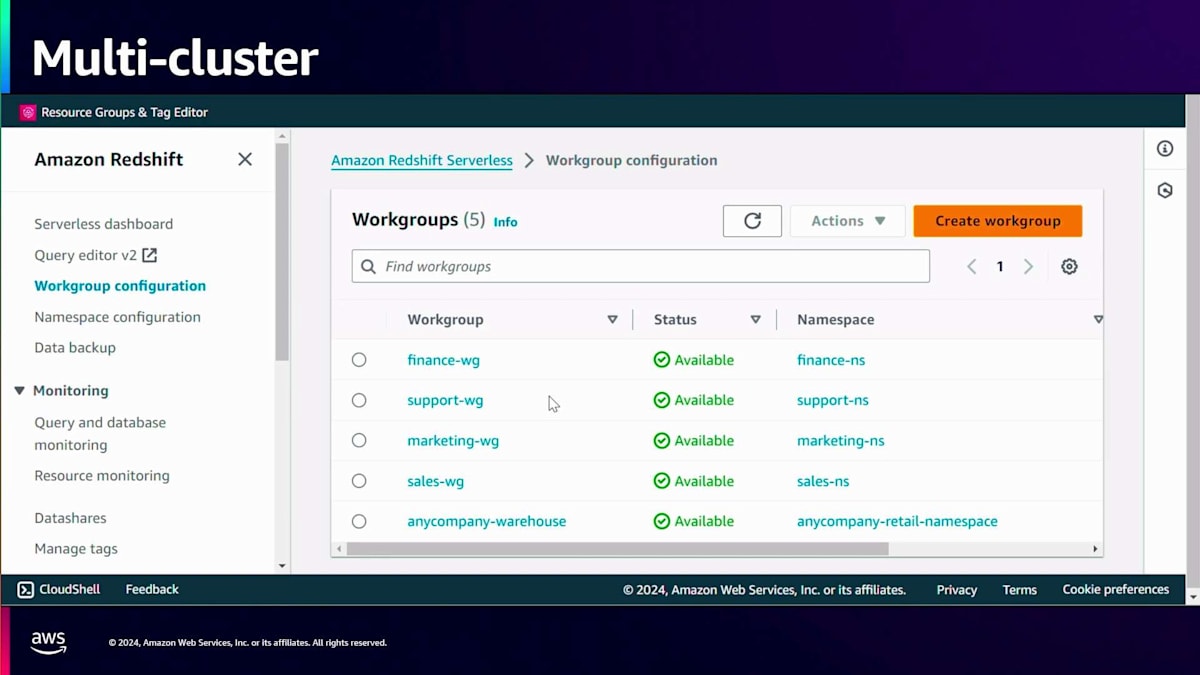Viewport: 1200px width, 675px height.
Task: Open the finance-wg workgroup link
Action: 444,360
